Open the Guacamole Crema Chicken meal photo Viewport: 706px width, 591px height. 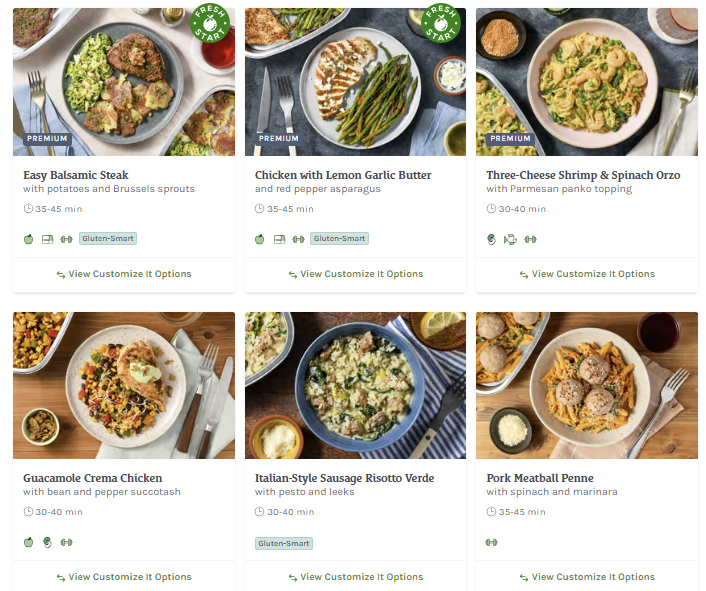[124, 385]
